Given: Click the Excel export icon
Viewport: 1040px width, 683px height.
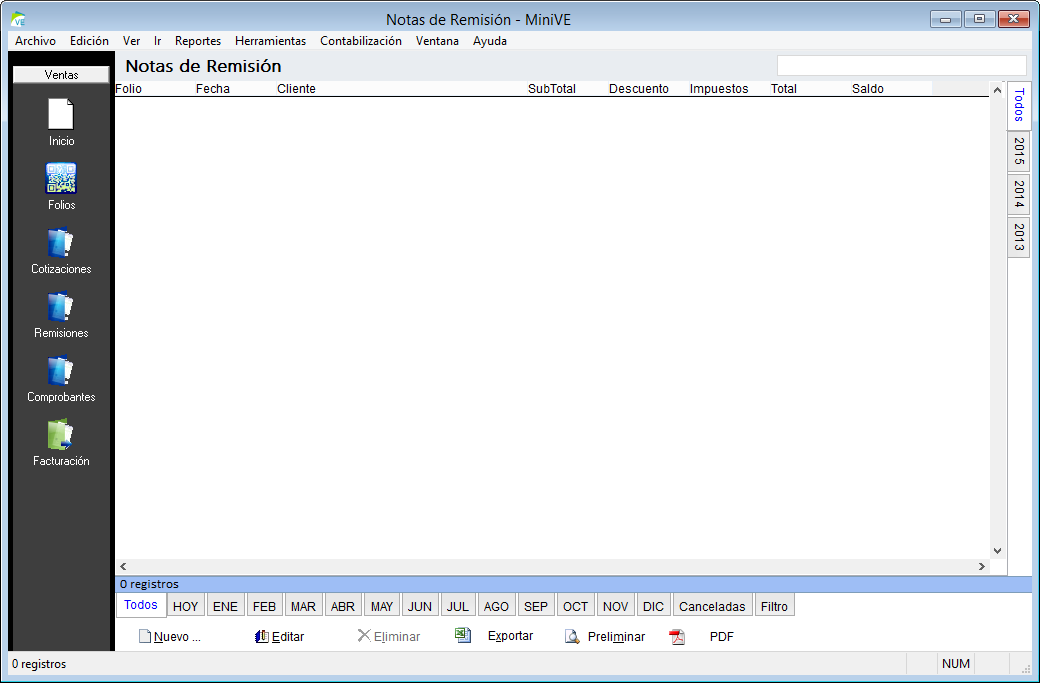Looking at the screenshot, I should [463, 635].
